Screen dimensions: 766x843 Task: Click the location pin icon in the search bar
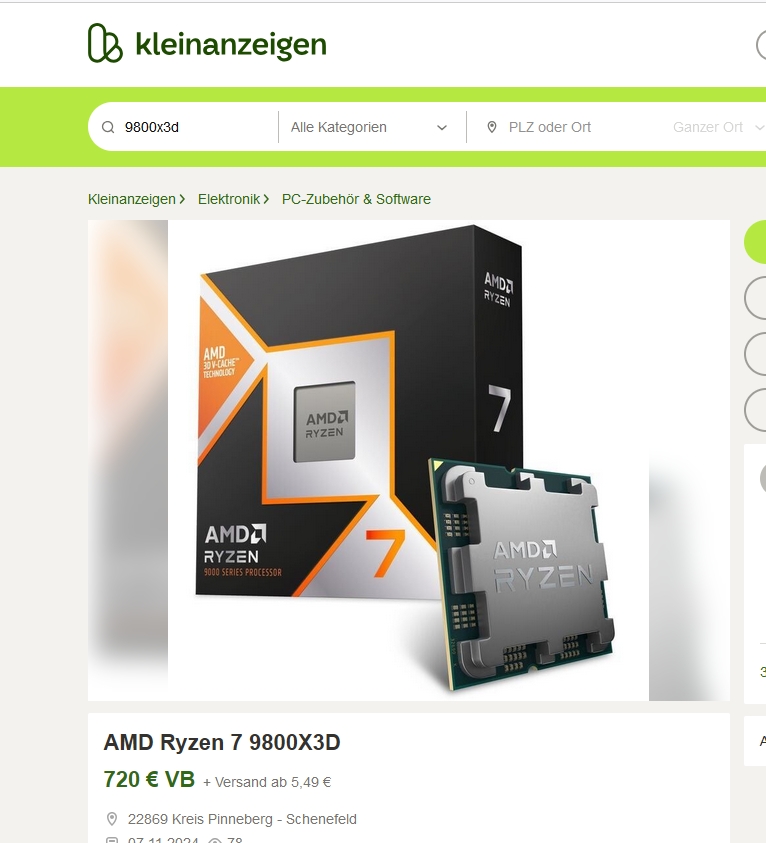pos(491,127)
